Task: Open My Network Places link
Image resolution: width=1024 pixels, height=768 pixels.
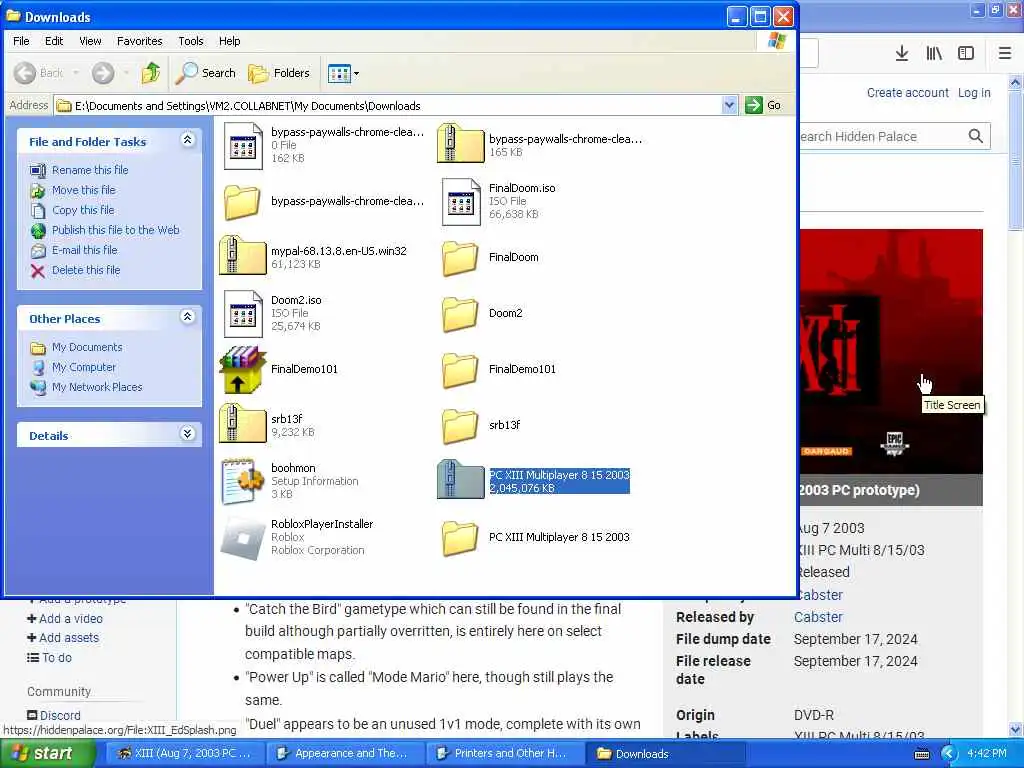Action: point(97,387)
